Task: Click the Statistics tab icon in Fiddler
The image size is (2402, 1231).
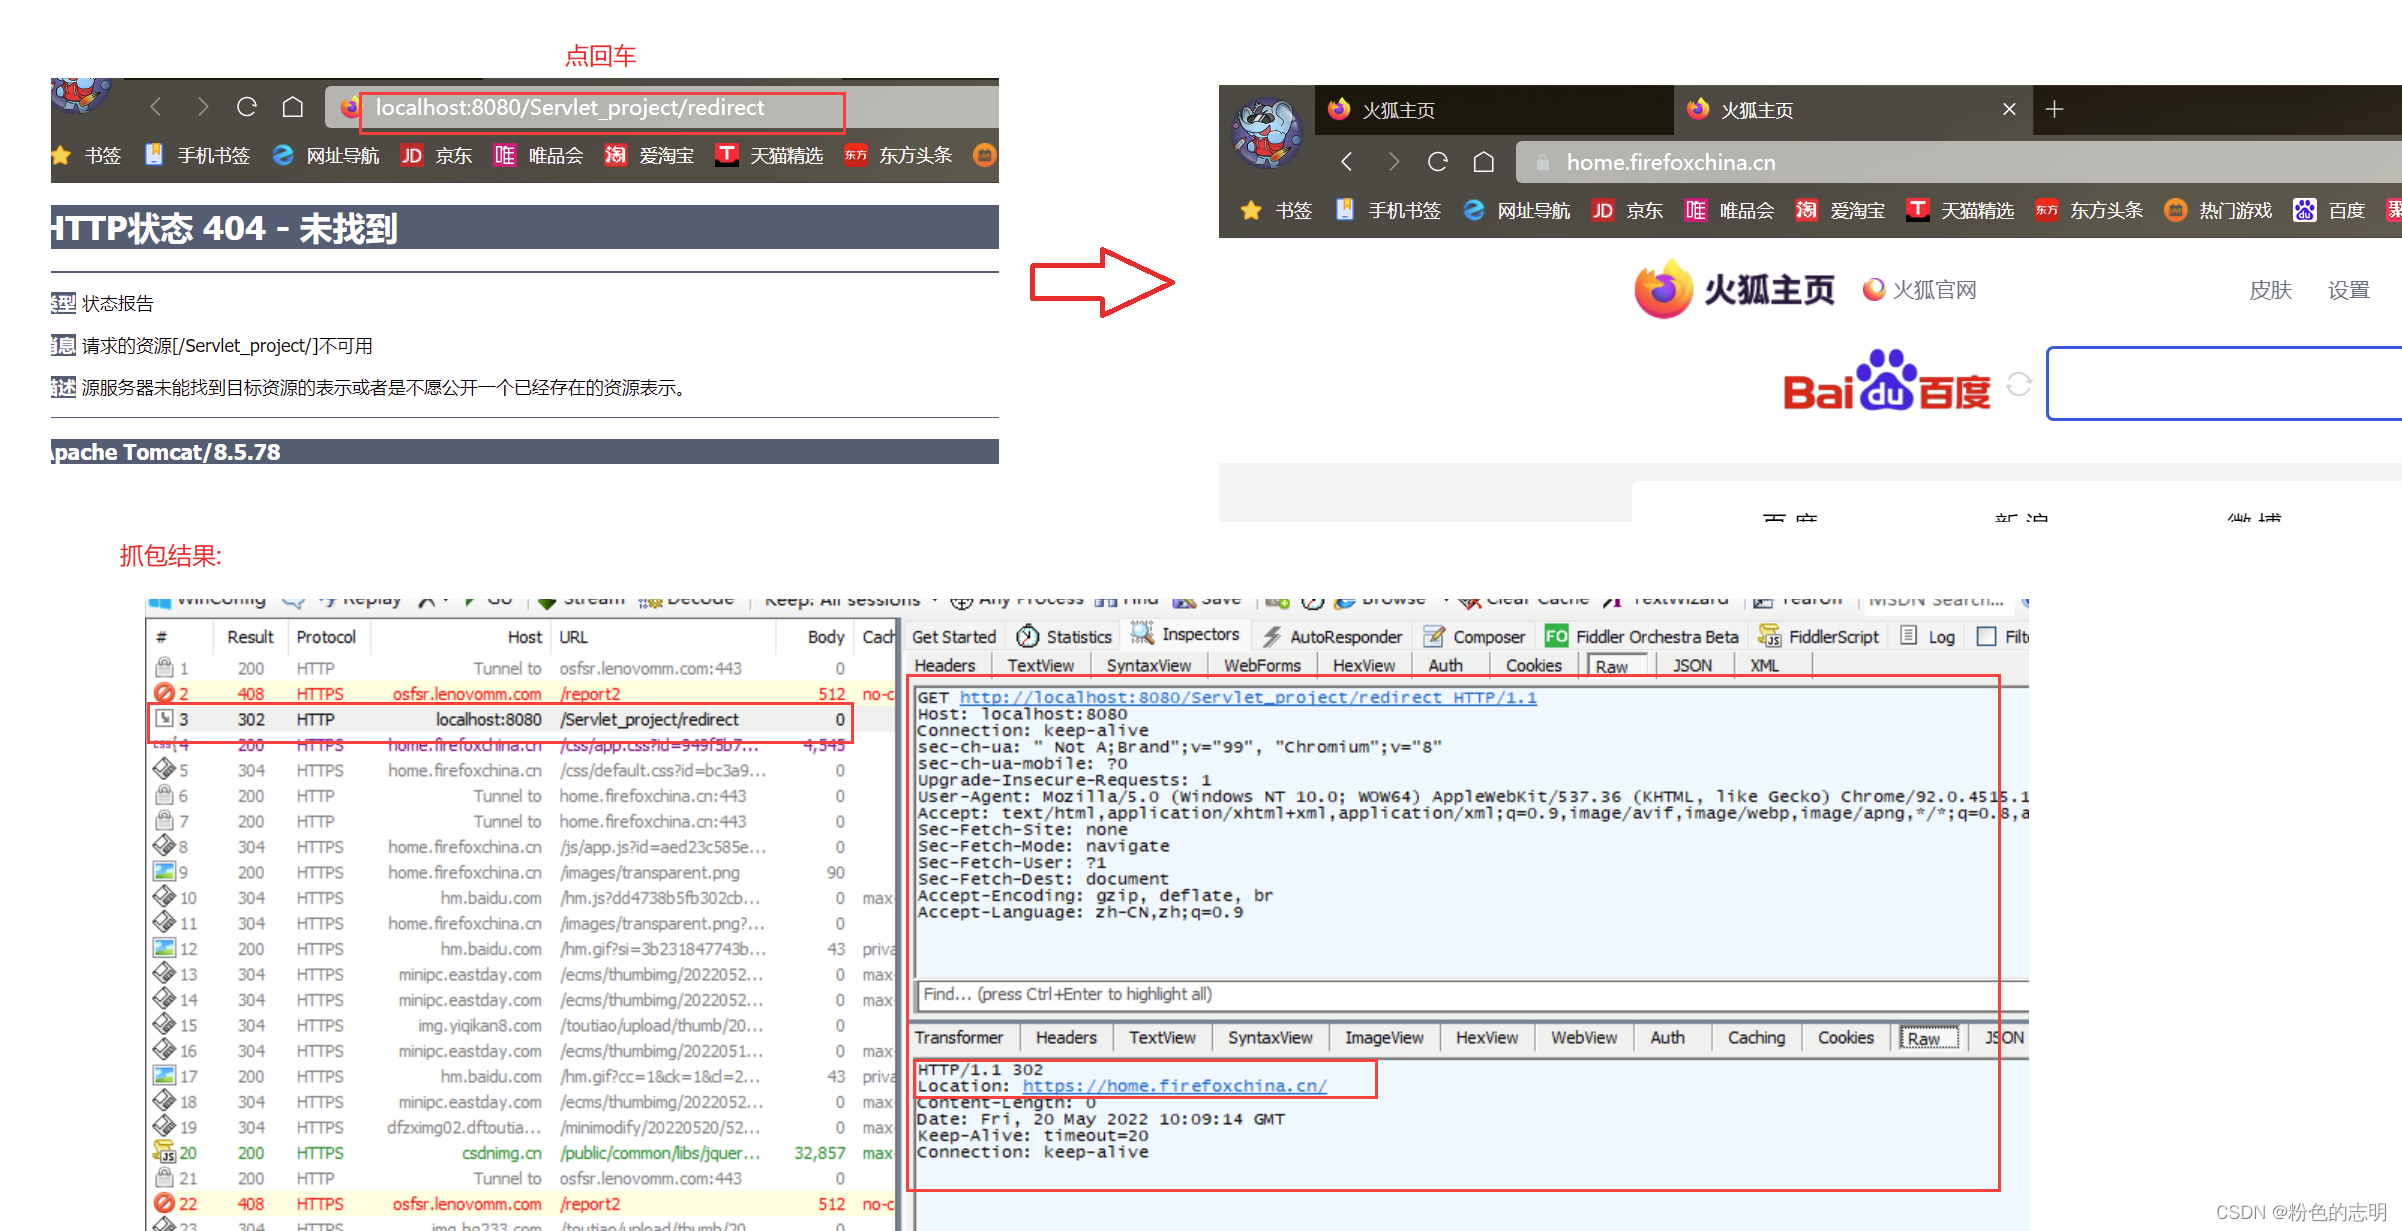Action: tap(1027, 636)
